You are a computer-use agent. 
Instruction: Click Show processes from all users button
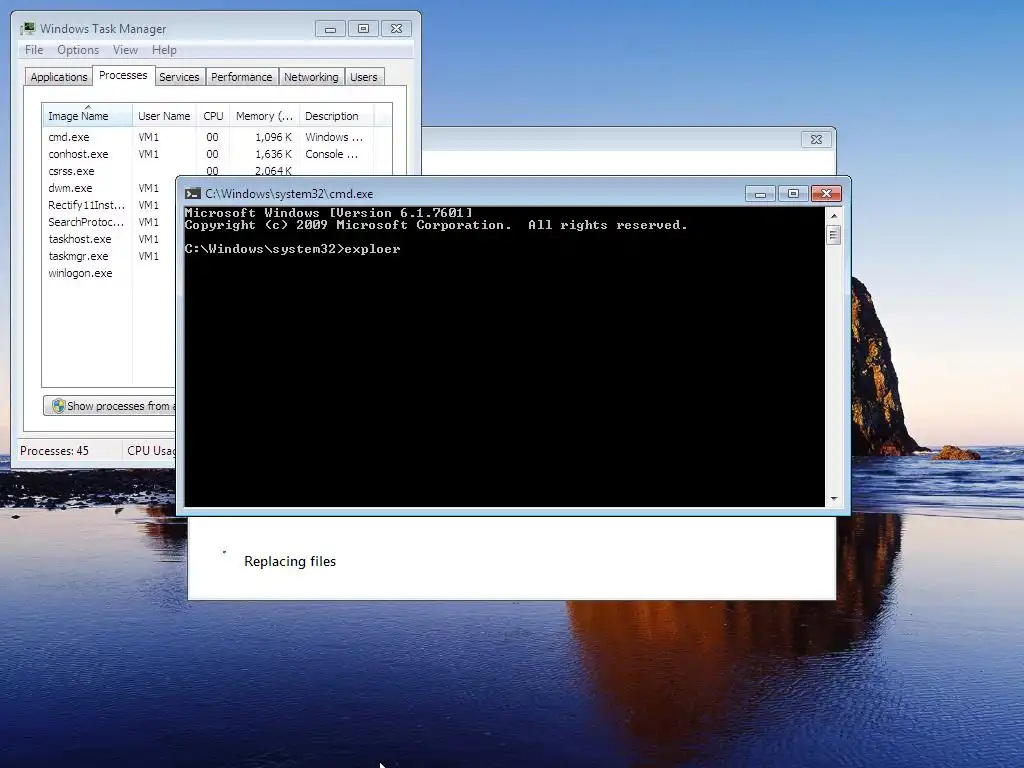point(110,406)
